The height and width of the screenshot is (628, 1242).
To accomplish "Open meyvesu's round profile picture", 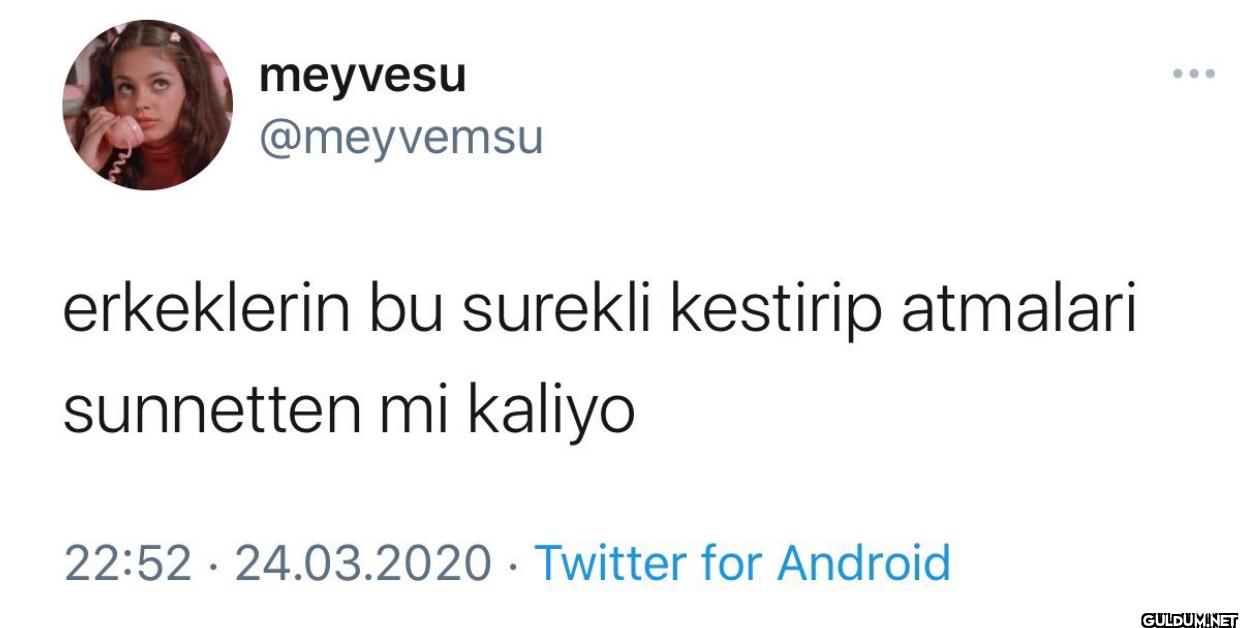I will click(147, 105).
